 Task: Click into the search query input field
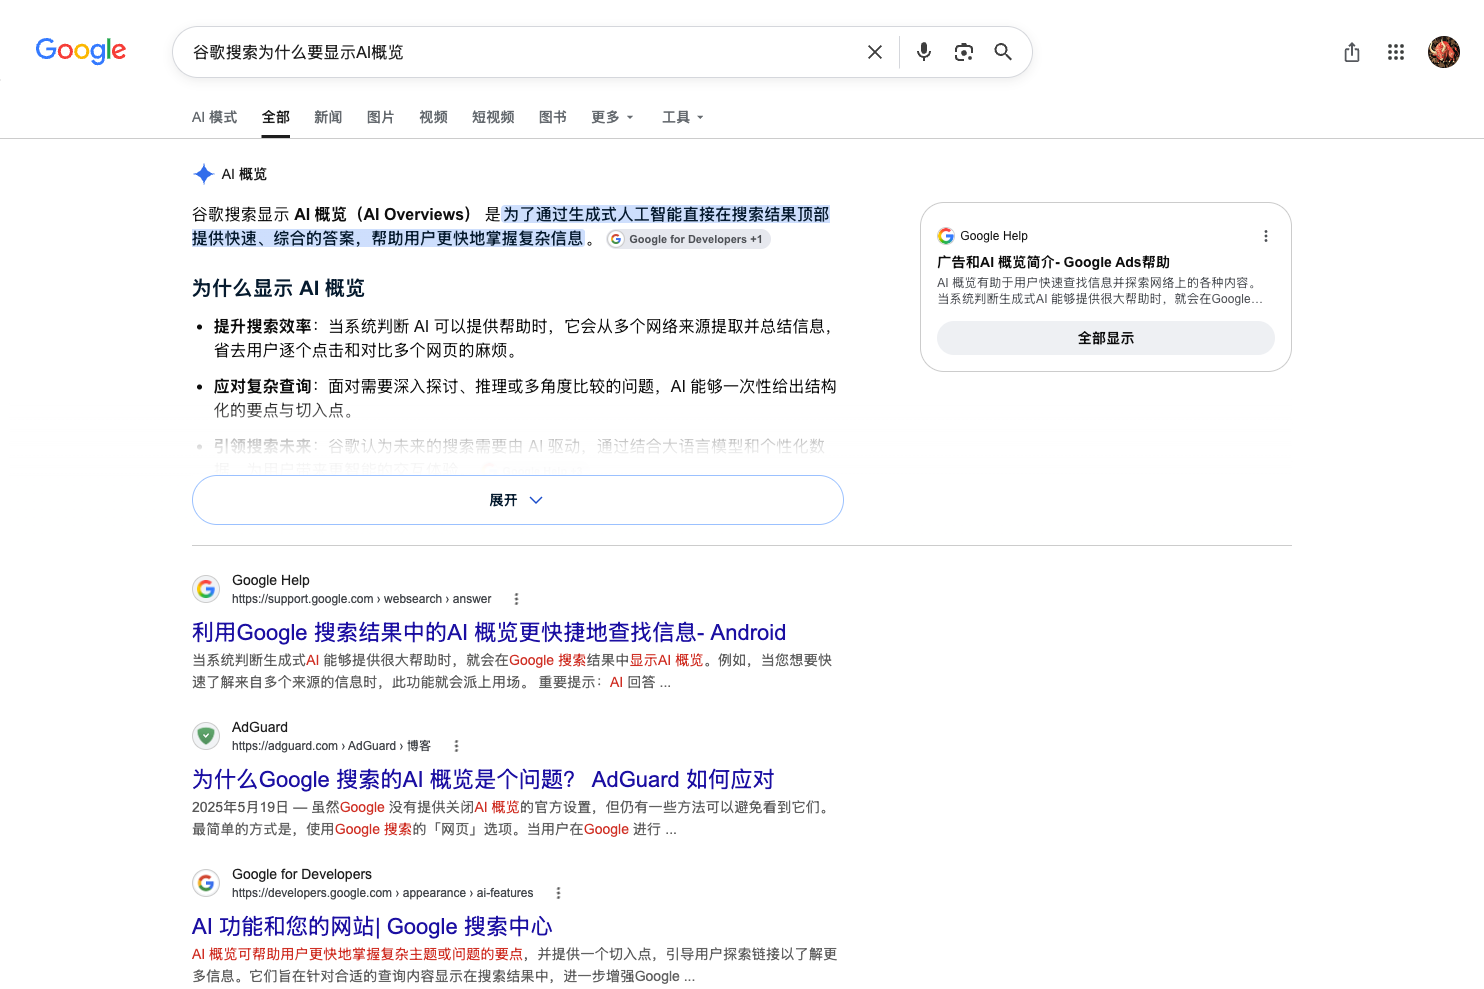(520, 52)
